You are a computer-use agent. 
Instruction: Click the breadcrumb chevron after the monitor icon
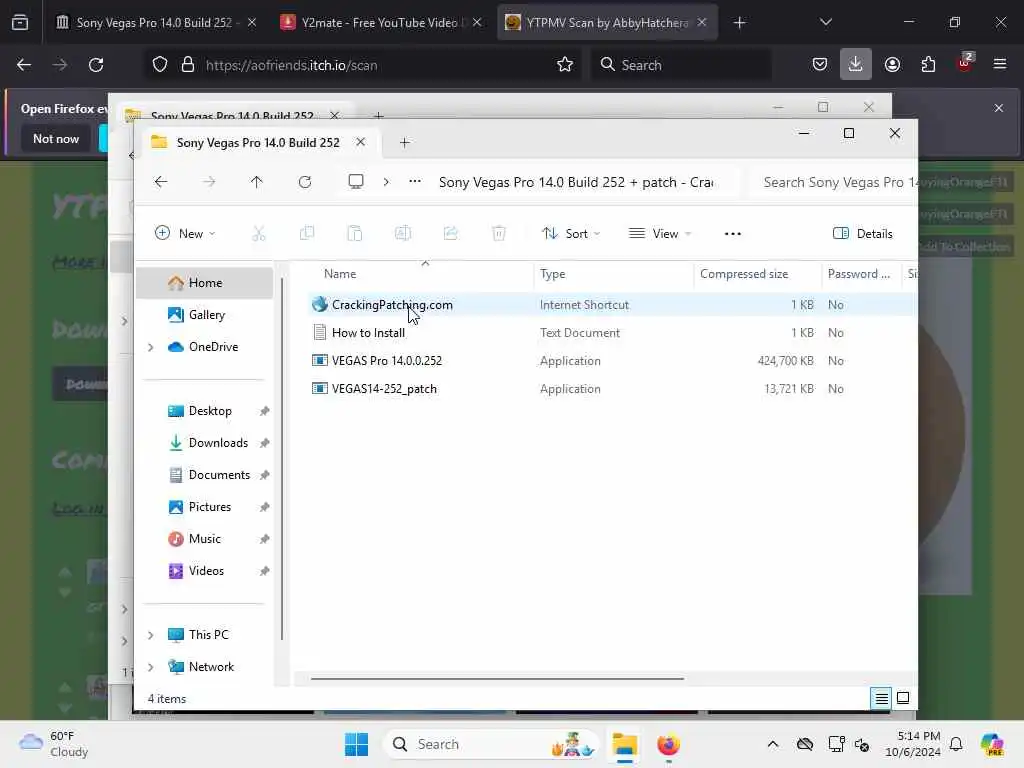(x=386, y=182)
